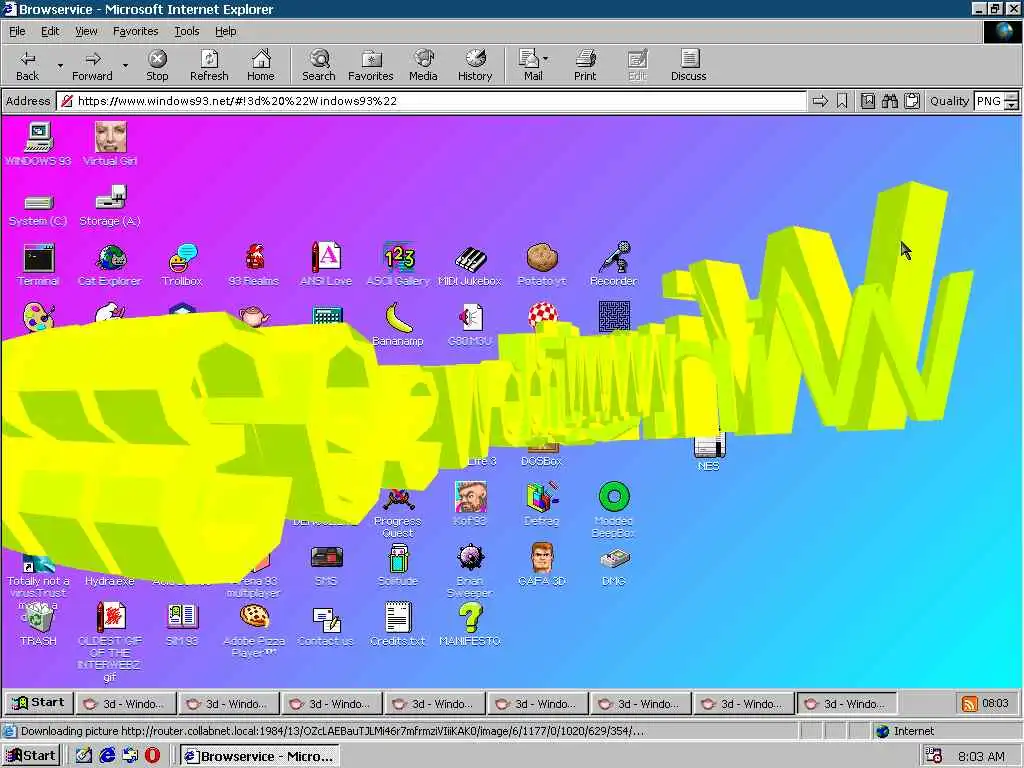
Task: Click the Discuss toolbar button
Action: tap(688, 65)
